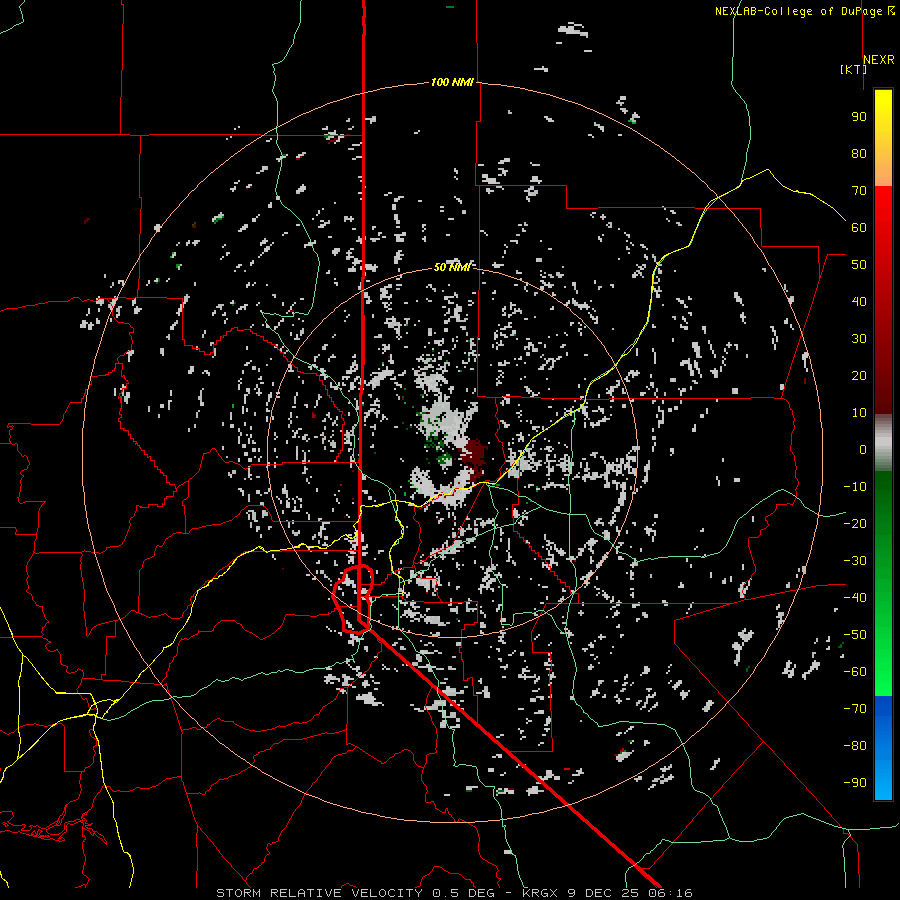The height and width of the screenshot is (900, 900).
Task: Click the dark red outbound velocity patch near radar center
Action: tap(475, 453)
